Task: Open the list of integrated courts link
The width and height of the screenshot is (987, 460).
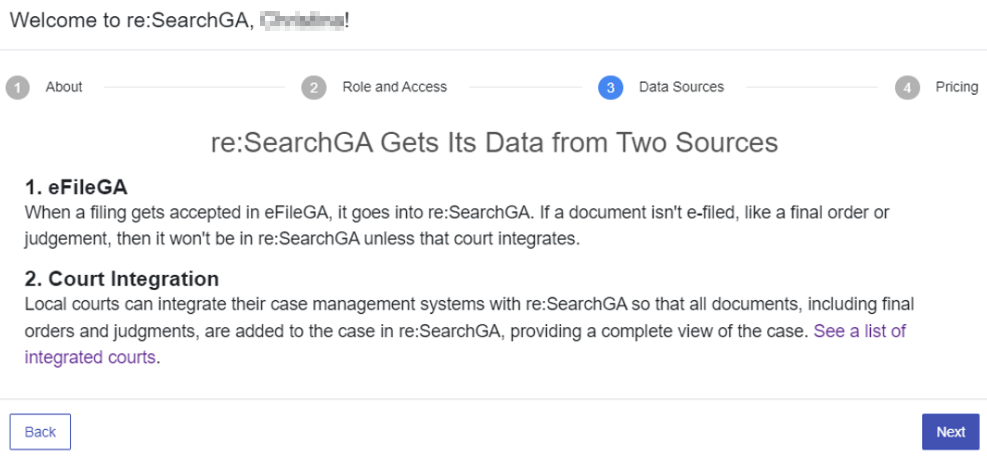Action: tap(859, 331)
